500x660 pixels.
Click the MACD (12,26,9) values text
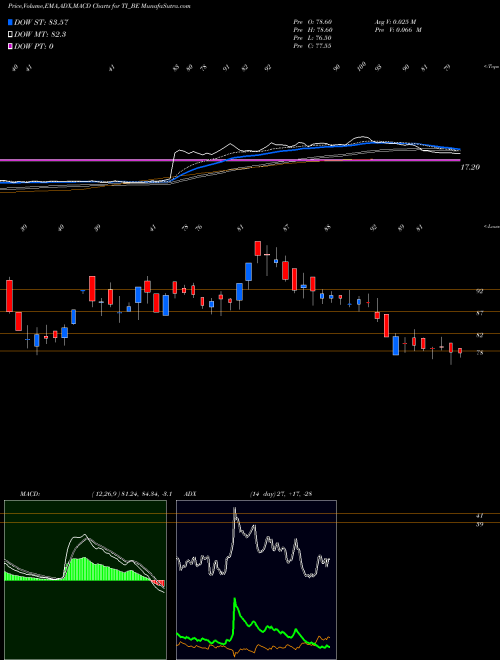(x=131, y=494)
